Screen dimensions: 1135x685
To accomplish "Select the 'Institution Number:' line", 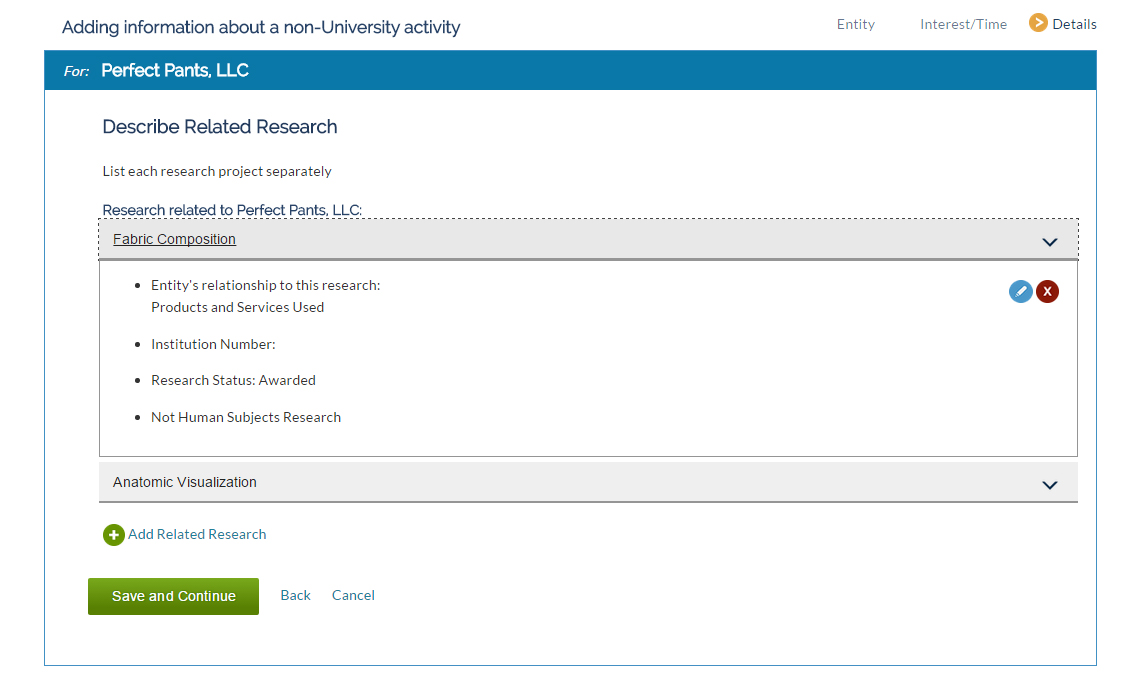I will (x=213, y=344).
